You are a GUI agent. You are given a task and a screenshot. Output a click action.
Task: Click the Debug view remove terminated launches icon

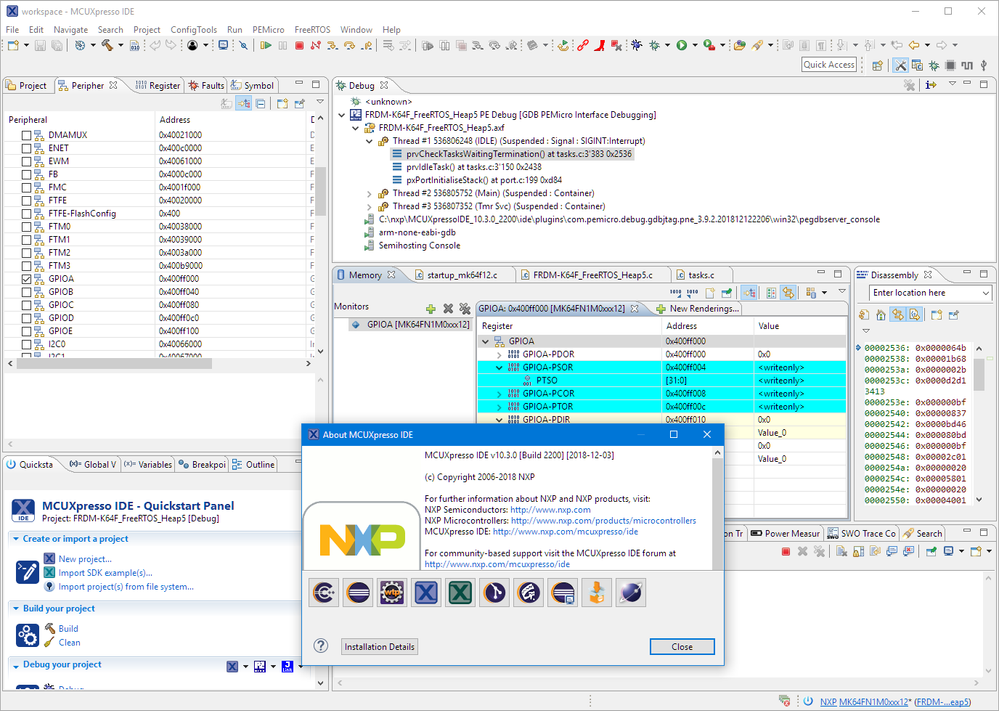point(909,85)
